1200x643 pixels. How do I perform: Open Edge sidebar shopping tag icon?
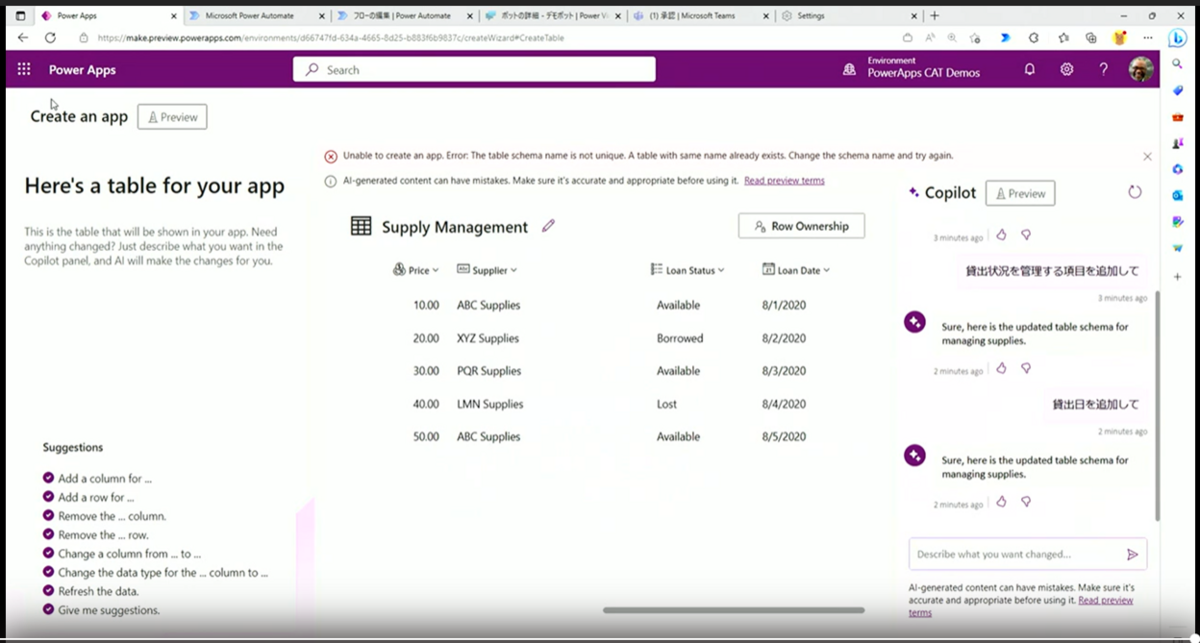pyautogui.click(x=1178, y=90)
